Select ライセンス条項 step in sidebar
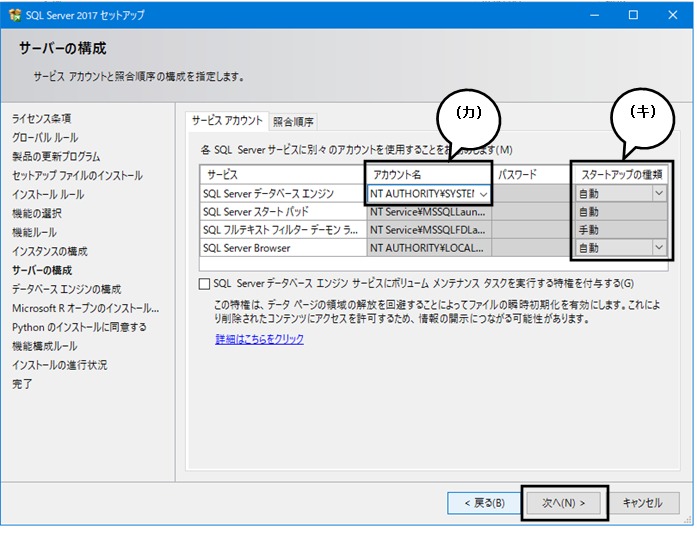Viewport: 697px width, 535px height. click(41, 119)
